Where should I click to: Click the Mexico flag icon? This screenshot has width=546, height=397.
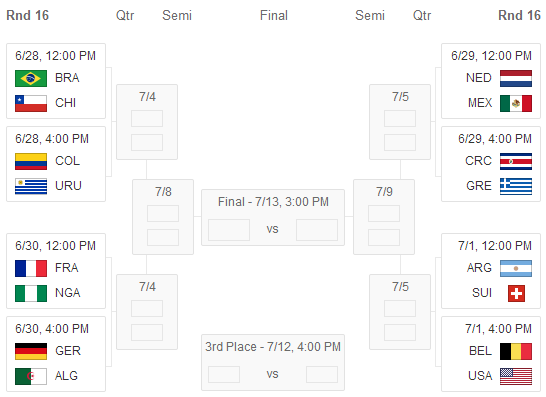coord(516,103)
